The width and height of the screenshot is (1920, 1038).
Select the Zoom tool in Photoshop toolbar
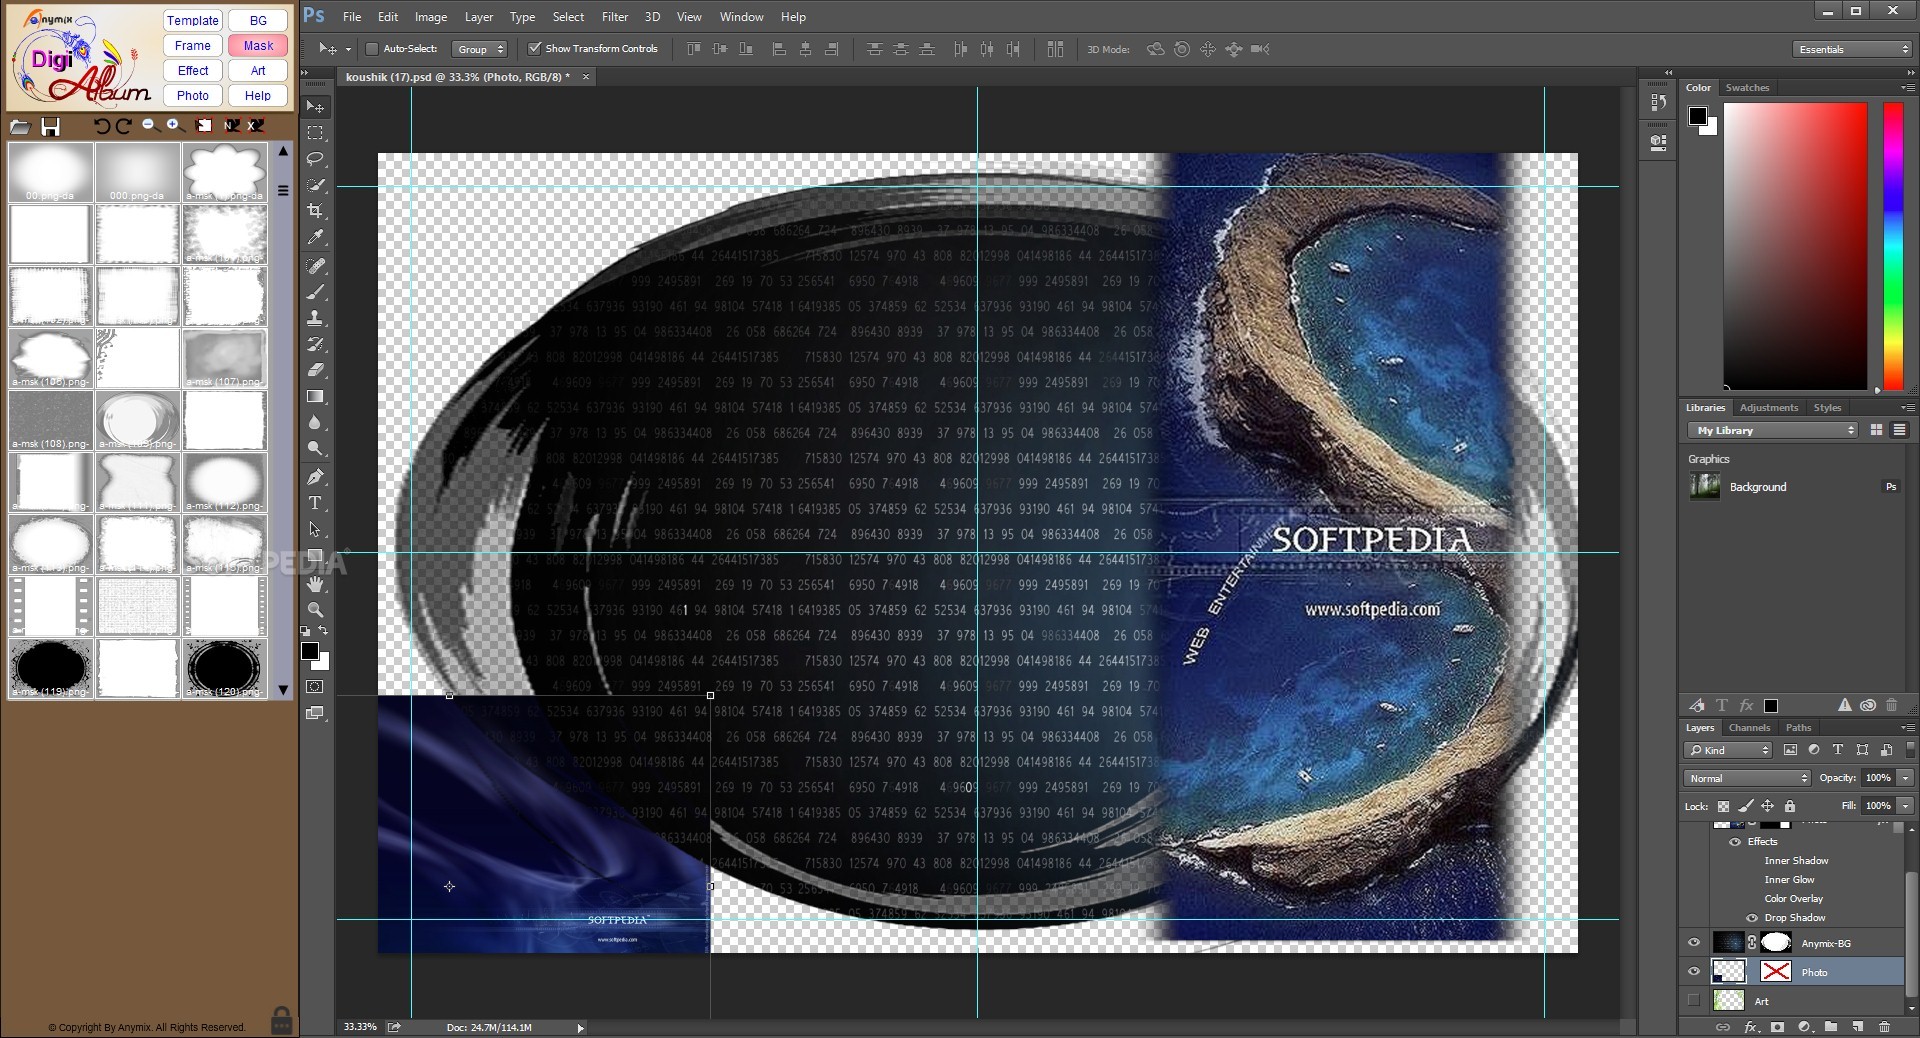pyautogui.click(x=315, y=610)
